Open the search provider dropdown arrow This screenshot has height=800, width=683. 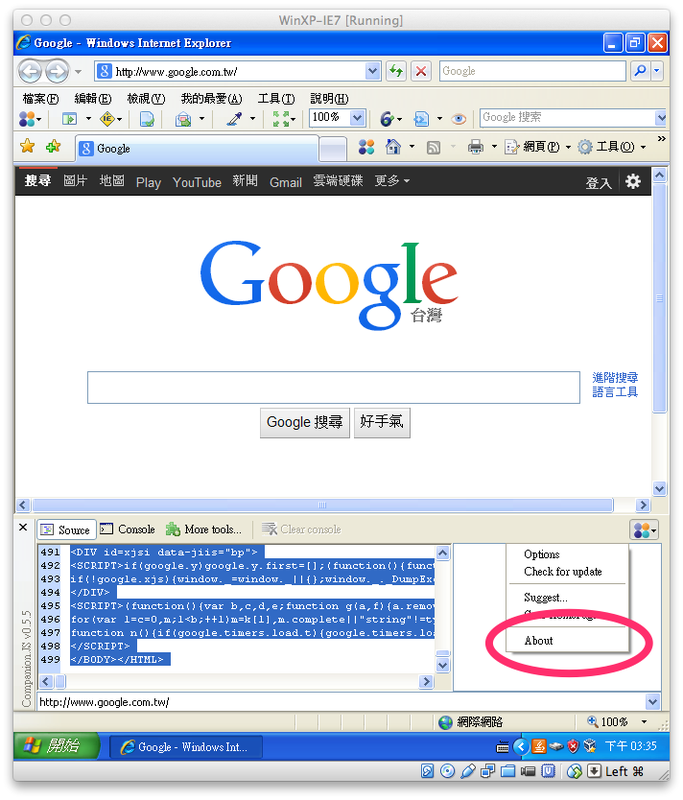click(657, 71)
